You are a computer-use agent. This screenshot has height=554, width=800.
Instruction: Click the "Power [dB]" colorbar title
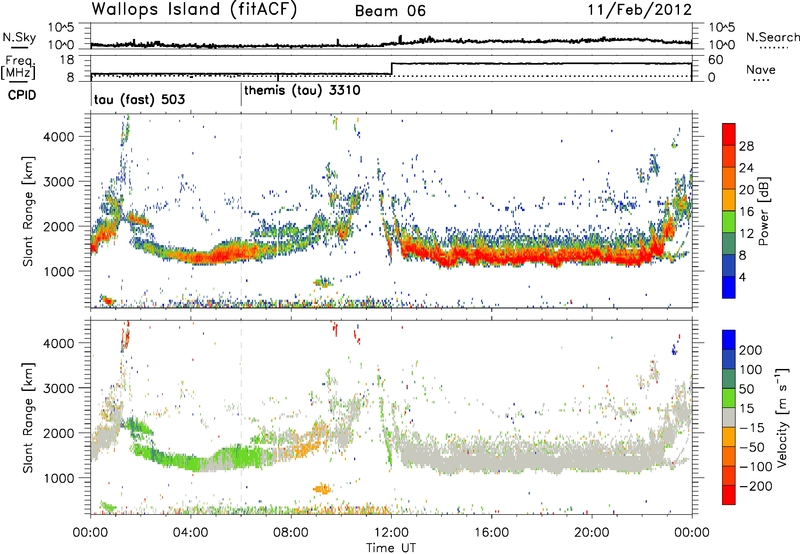(763, 211)
